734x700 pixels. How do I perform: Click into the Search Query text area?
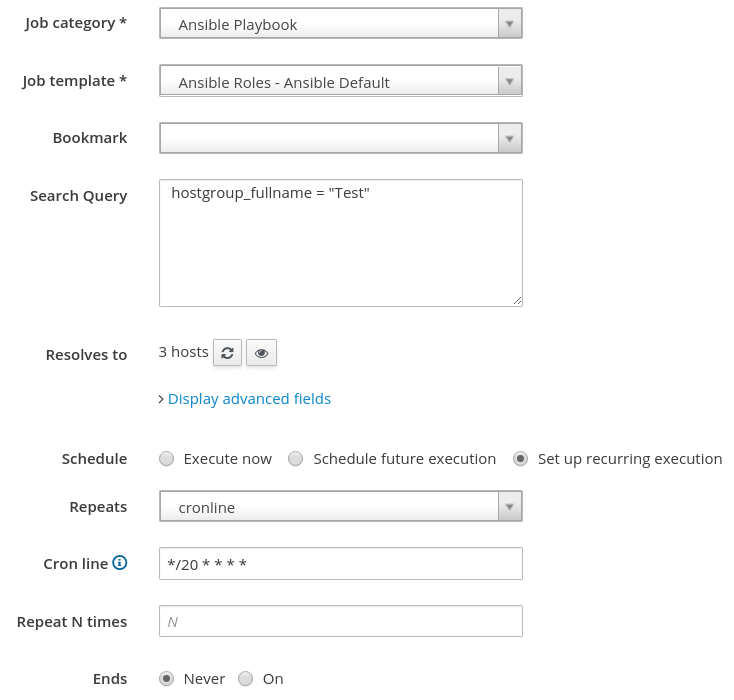(x=340, y=243)
